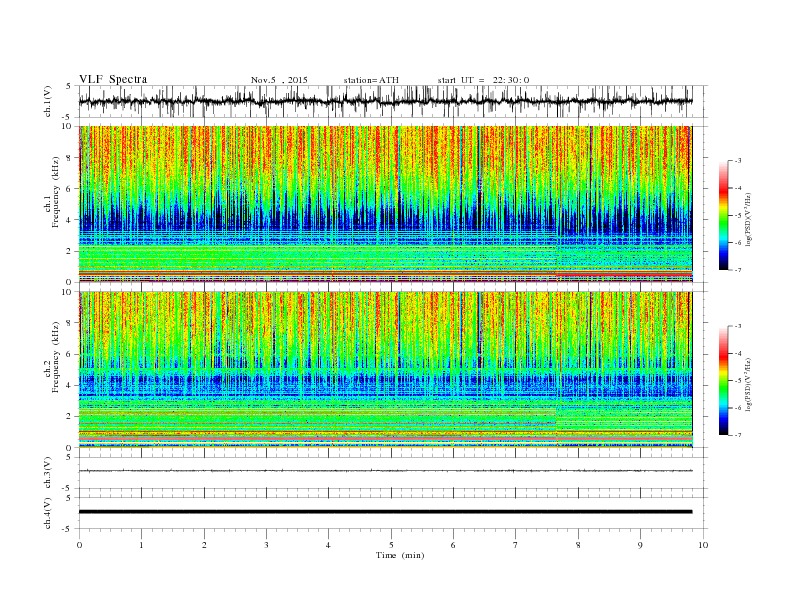
Task: Click the "2" tick label on time axis
Action: pyautogui.click(x=204, y=545)
